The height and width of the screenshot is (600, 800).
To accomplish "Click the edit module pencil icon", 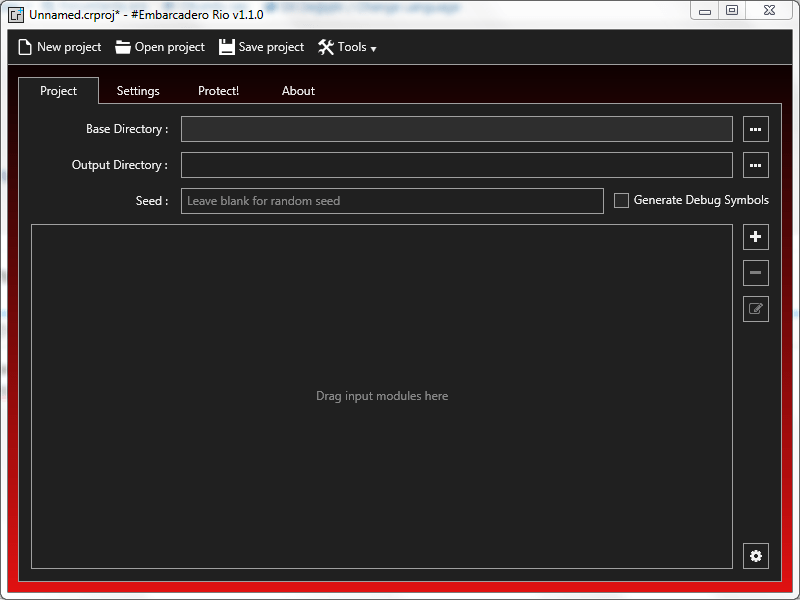I will click(x=756, y=309).
